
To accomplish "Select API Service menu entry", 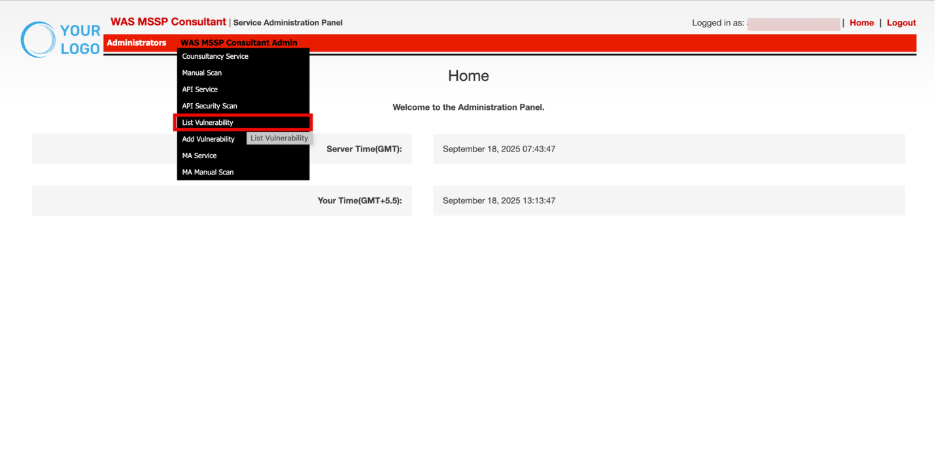I will (x=243, y=89).
